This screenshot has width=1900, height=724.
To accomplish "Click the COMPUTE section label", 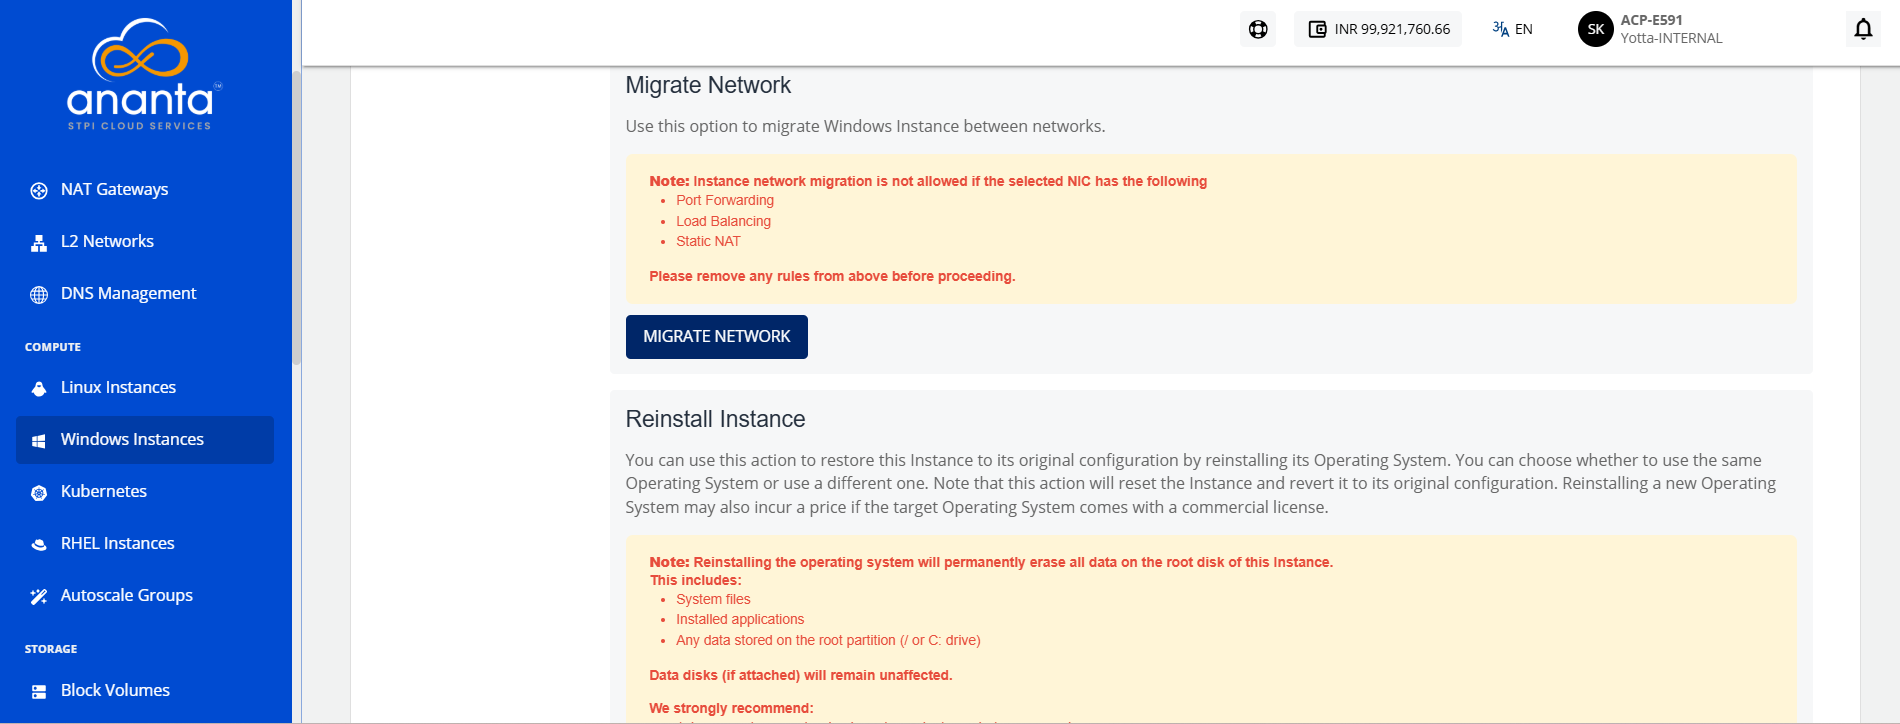I will coord(53,347).
